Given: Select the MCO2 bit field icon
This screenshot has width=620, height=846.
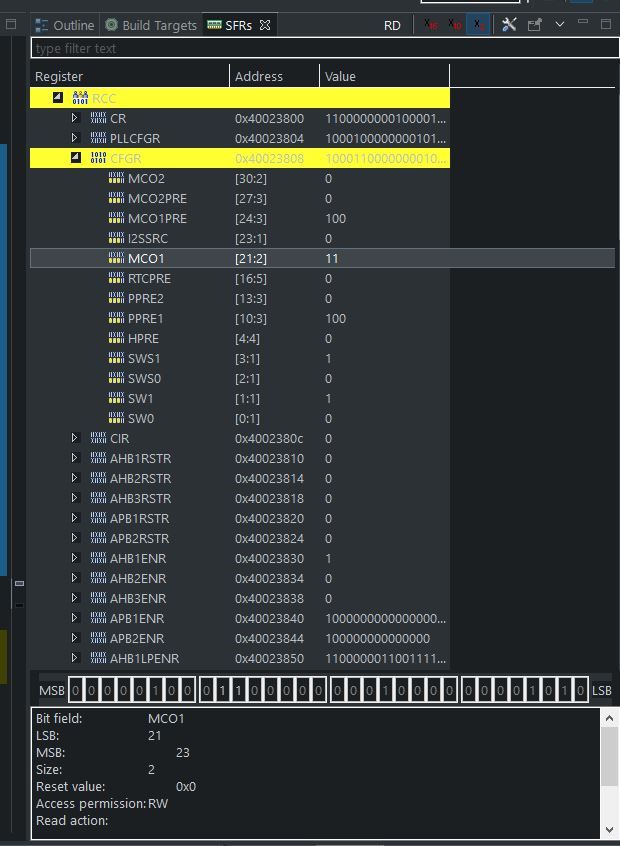Looking at the screenshot, I should tap(116, 178).
